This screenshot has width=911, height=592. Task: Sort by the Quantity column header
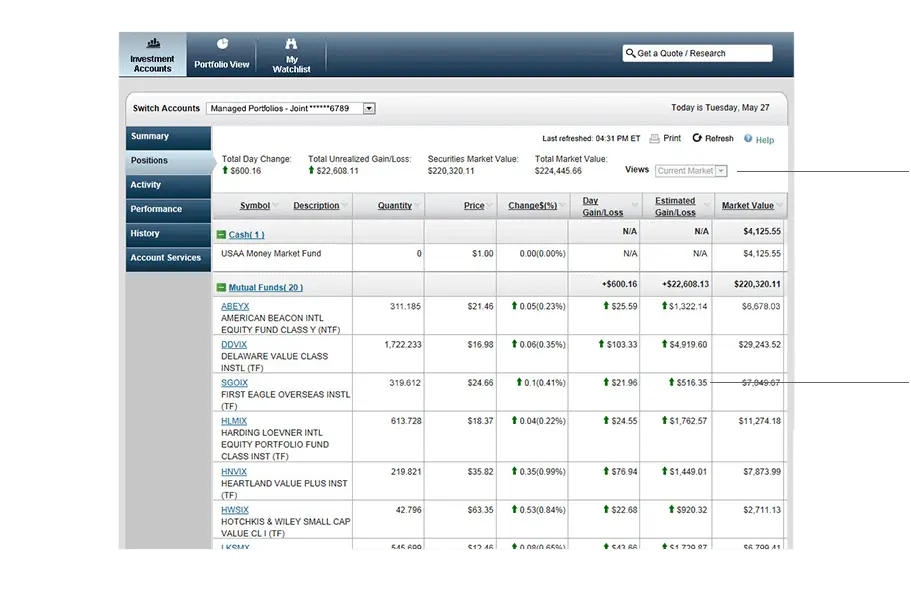point(394,206)
